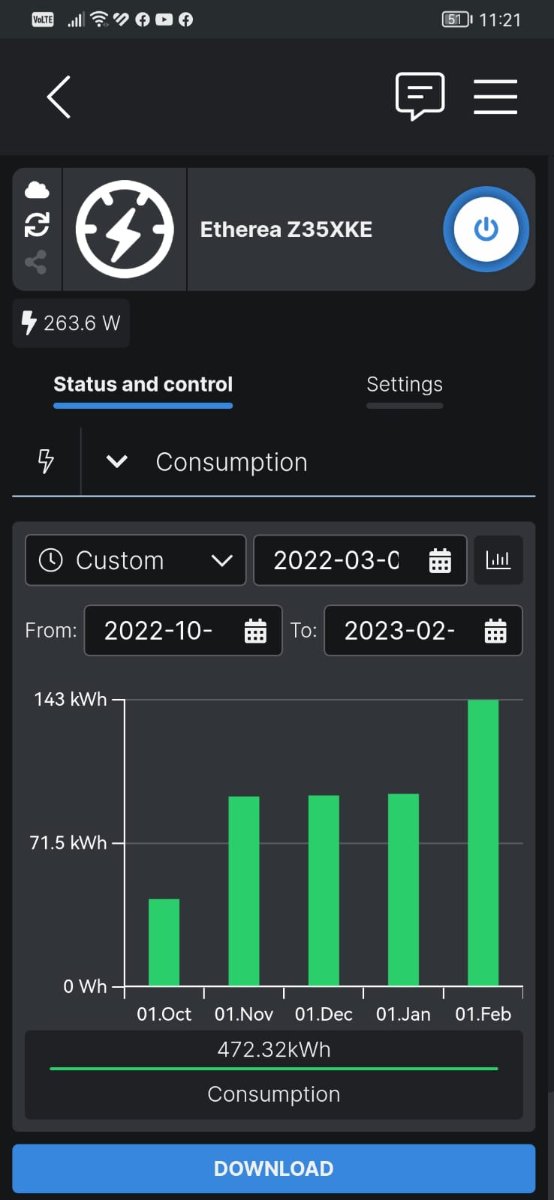Tap the lightning bolt consumption icon
554x1200 pixels.
pos(45,461)
